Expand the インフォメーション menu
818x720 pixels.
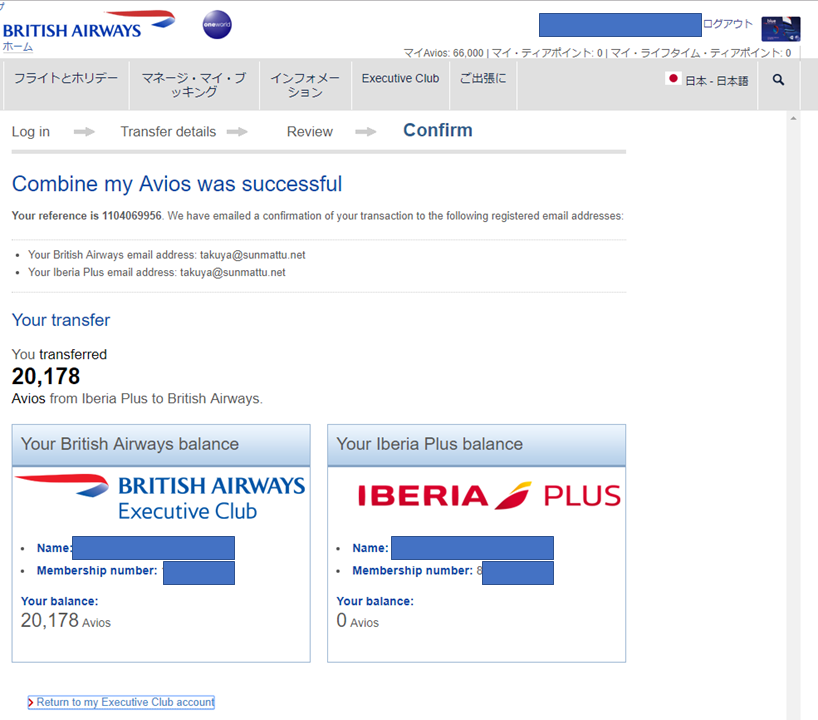pyautogui.click(x=305, y=85)
